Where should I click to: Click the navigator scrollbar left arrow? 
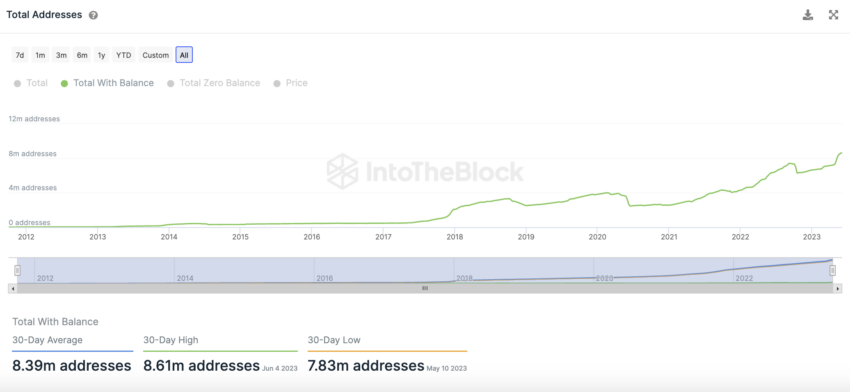pos(12,288)
